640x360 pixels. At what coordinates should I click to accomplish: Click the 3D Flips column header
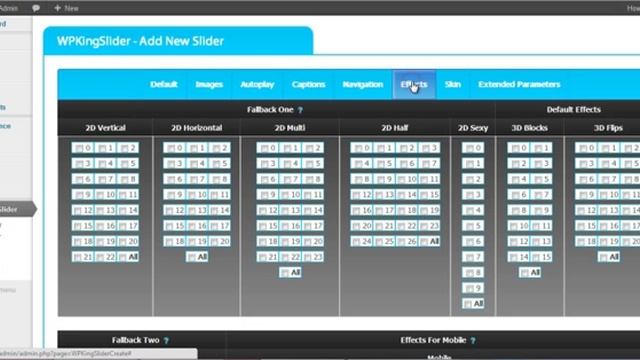[x=608, y=128]
